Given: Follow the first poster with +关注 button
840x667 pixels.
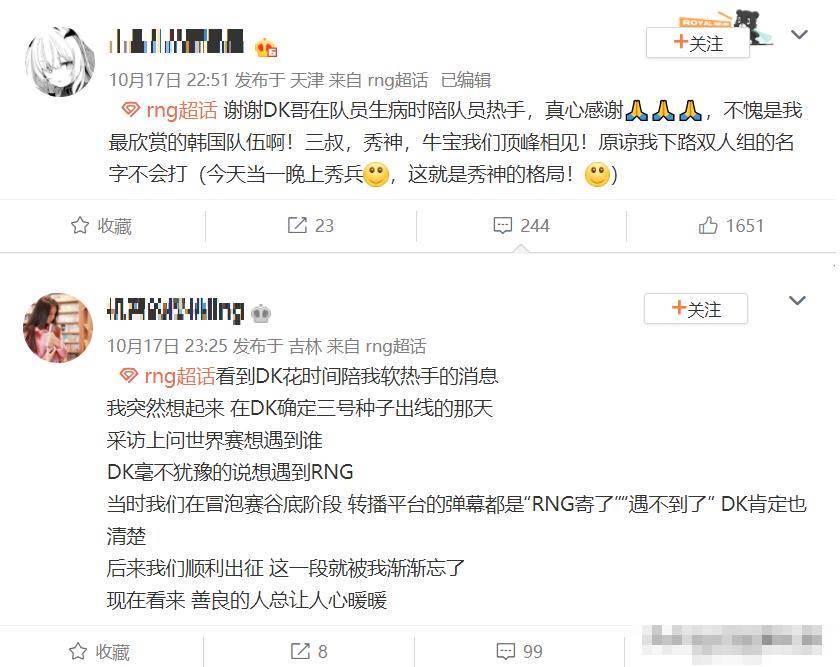Looking at the screenshot, I should [x=698, y=43].
